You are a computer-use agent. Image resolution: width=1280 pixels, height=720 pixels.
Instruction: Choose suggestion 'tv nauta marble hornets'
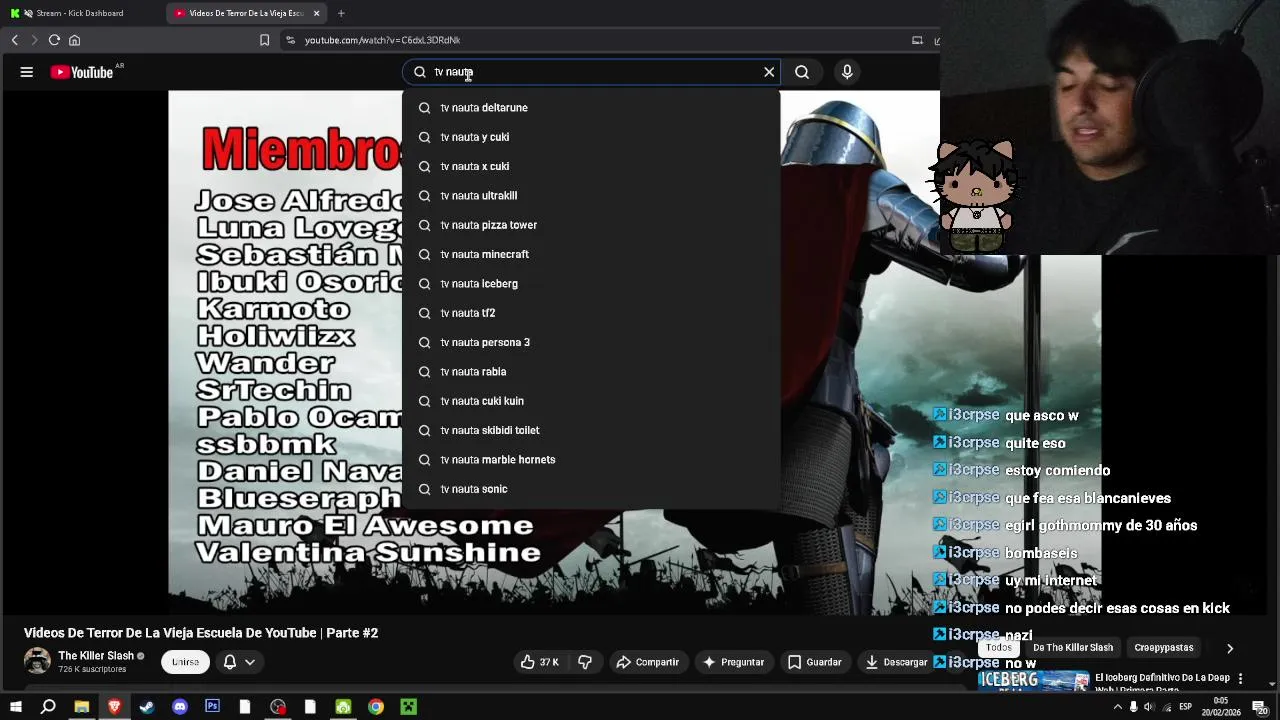(x=591, y=460)
